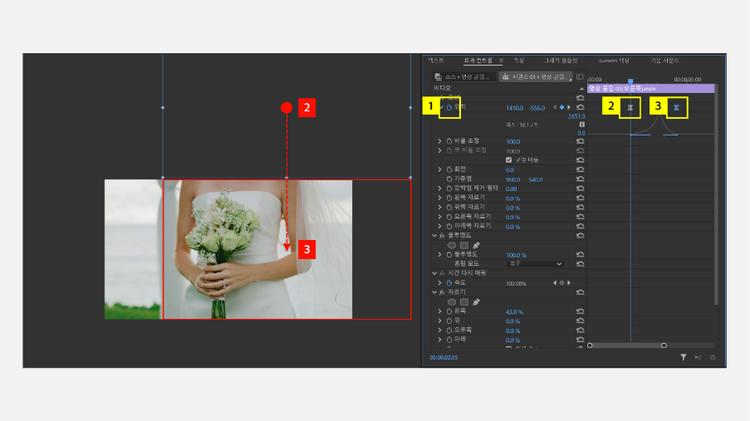Toggle the fx switch of 불투명도 effect
The width and height of the screenshot is (750, 421).
442,236
